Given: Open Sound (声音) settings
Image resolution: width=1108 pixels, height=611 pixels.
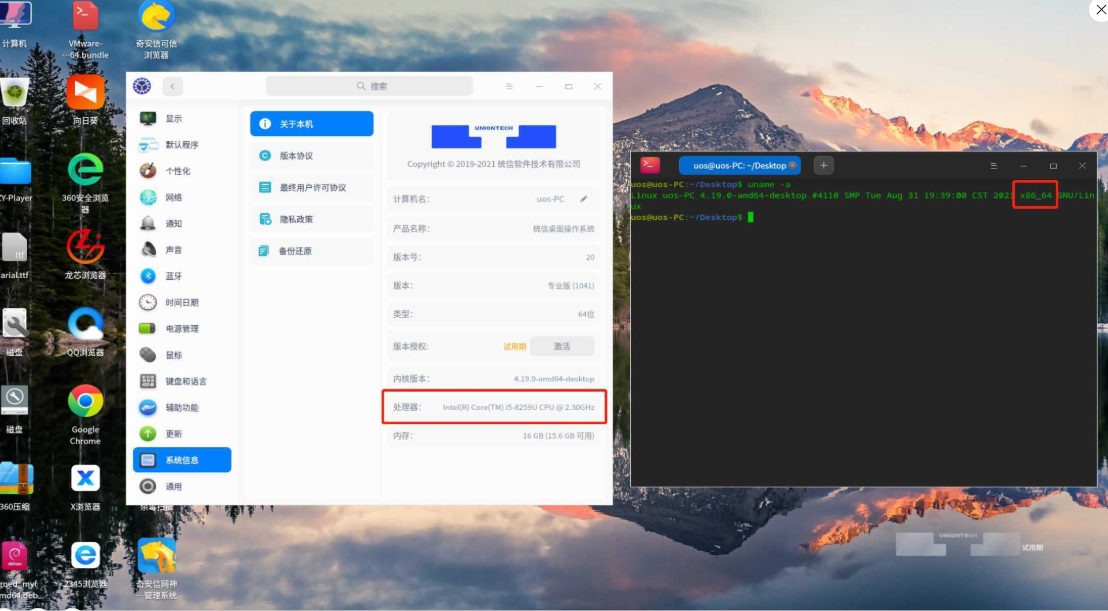Looking at the screenshot, I should (182, 250).
